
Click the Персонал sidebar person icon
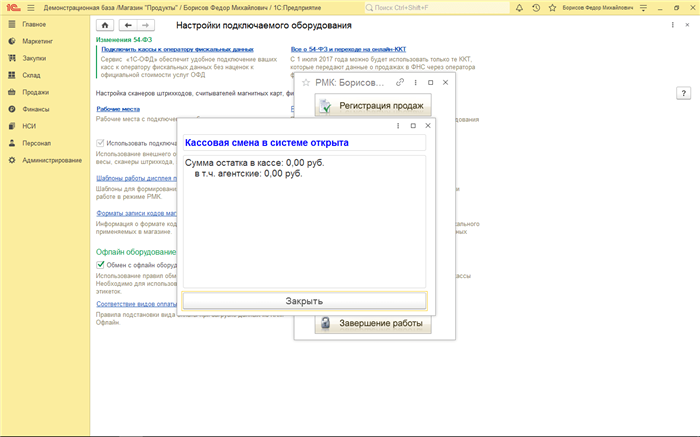tap(12, 143)
